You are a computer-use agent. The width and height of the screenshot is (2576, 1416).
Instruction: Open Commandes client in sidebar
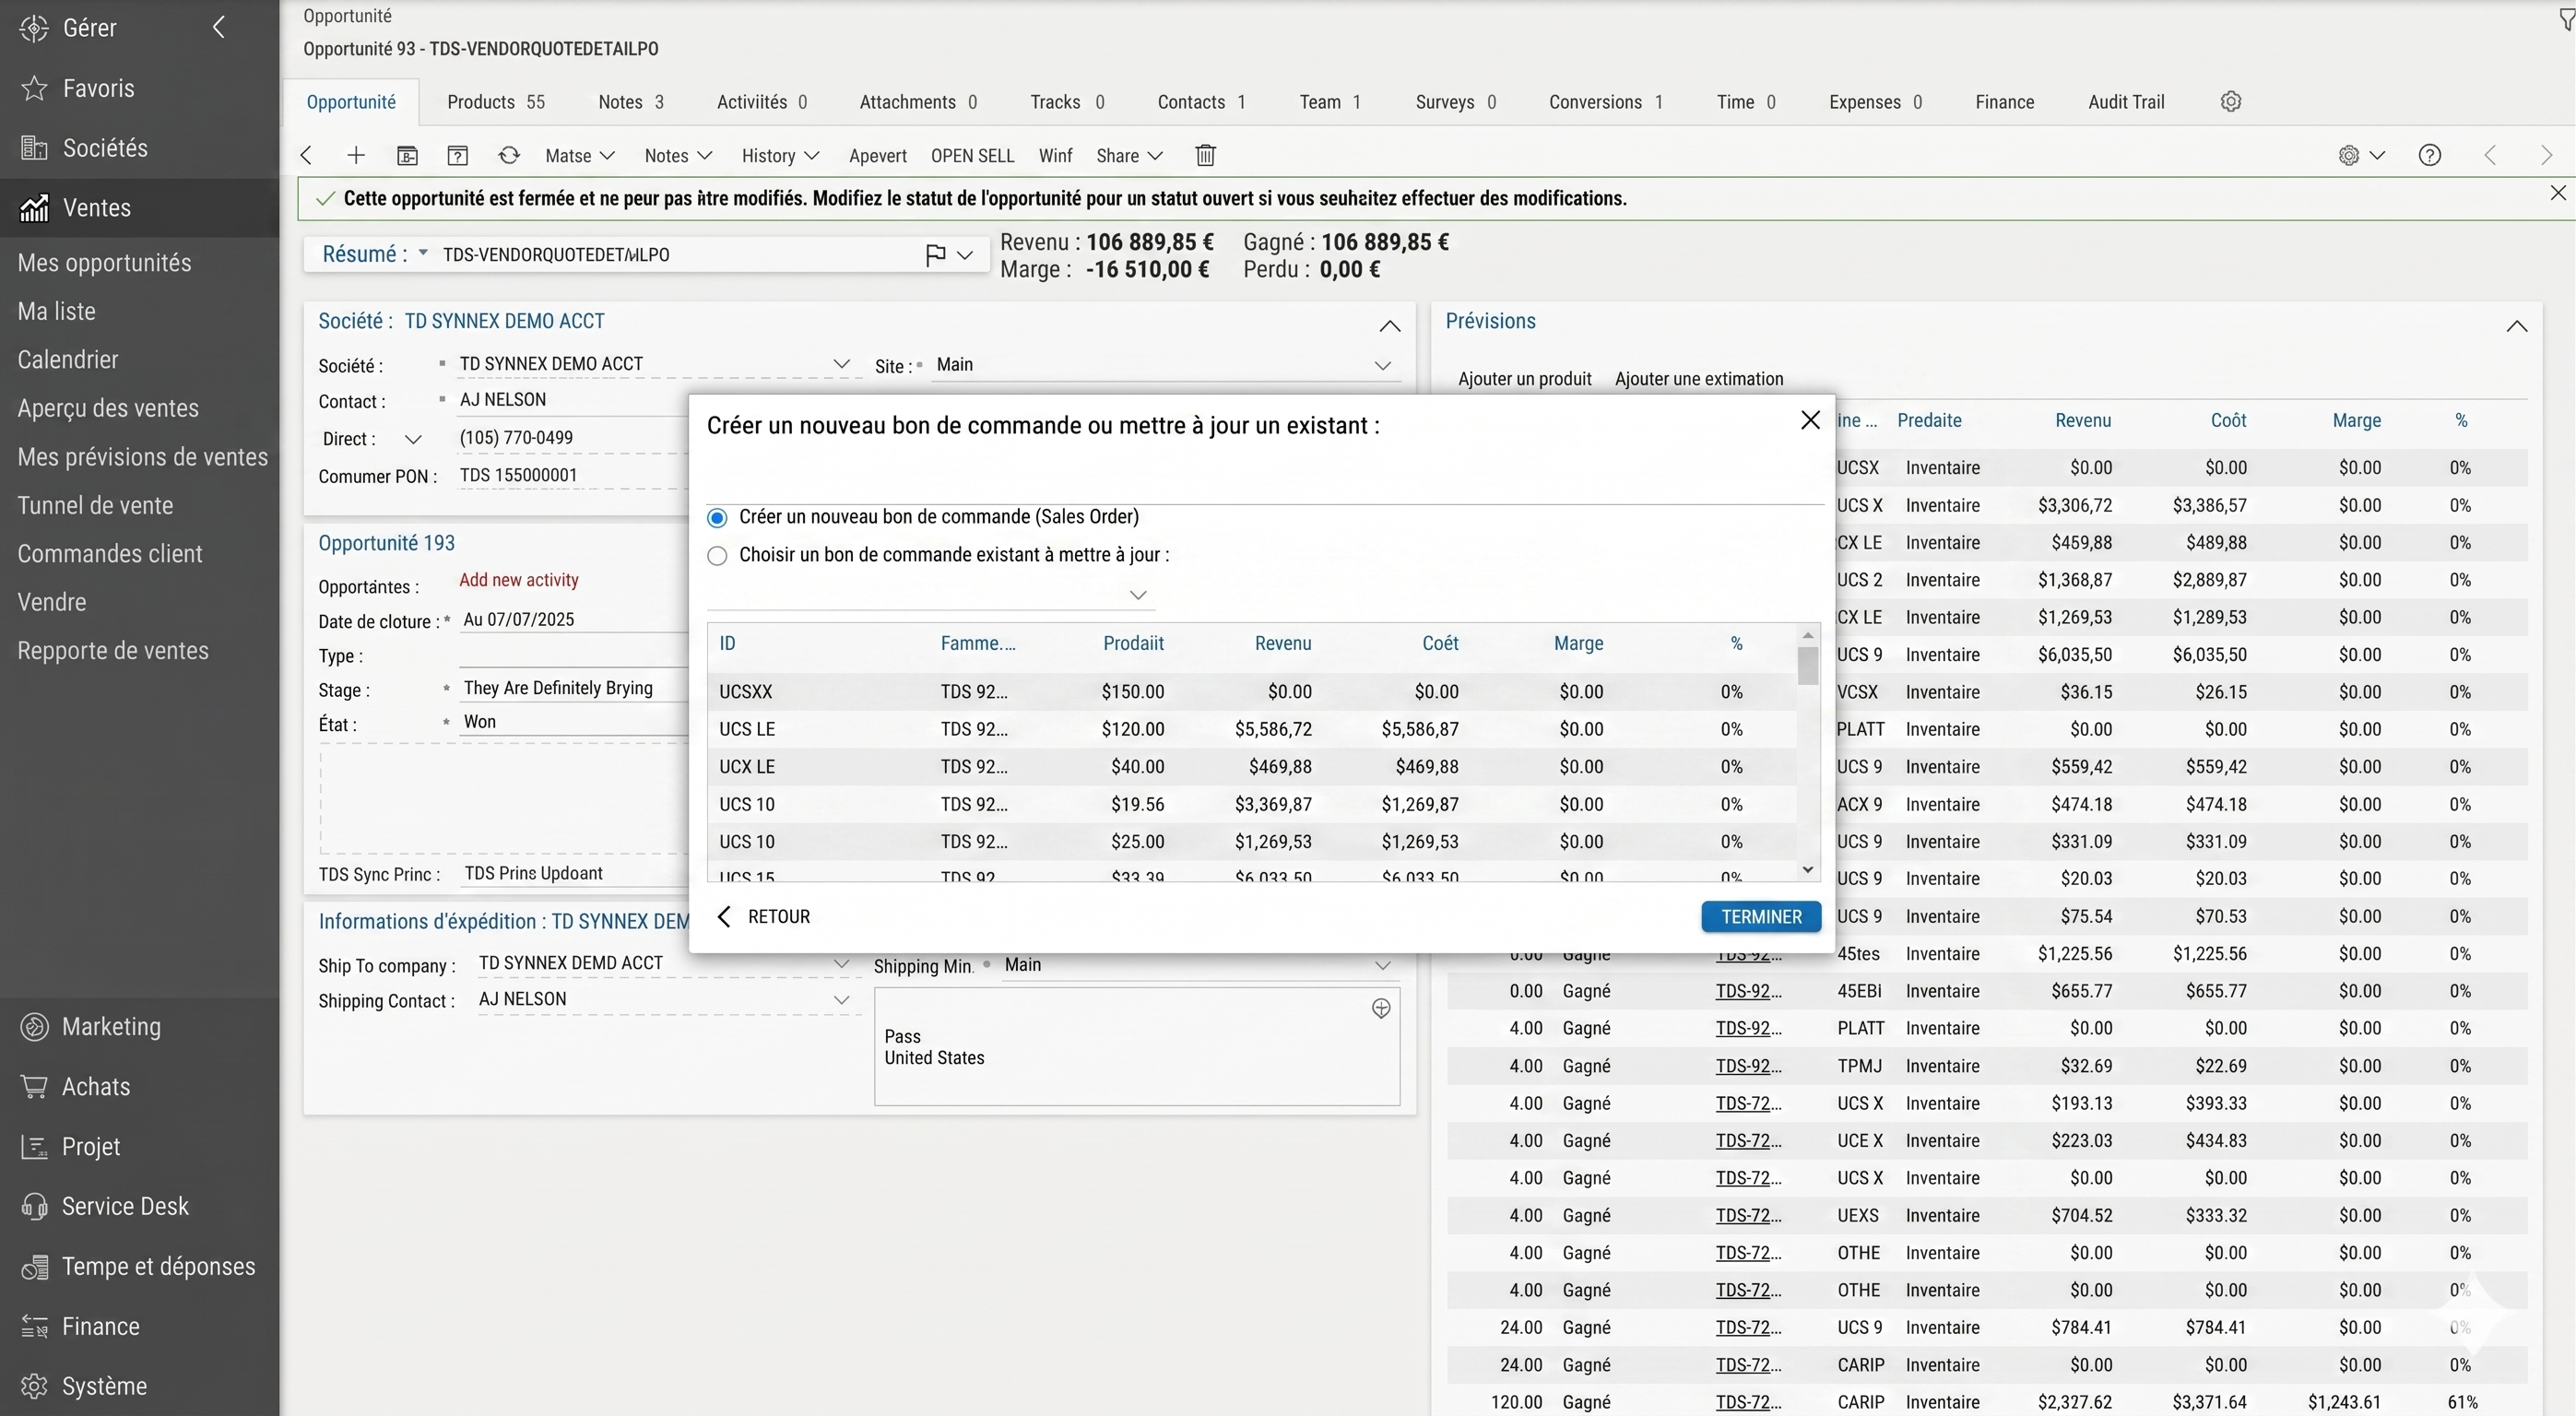coord(110,554)
